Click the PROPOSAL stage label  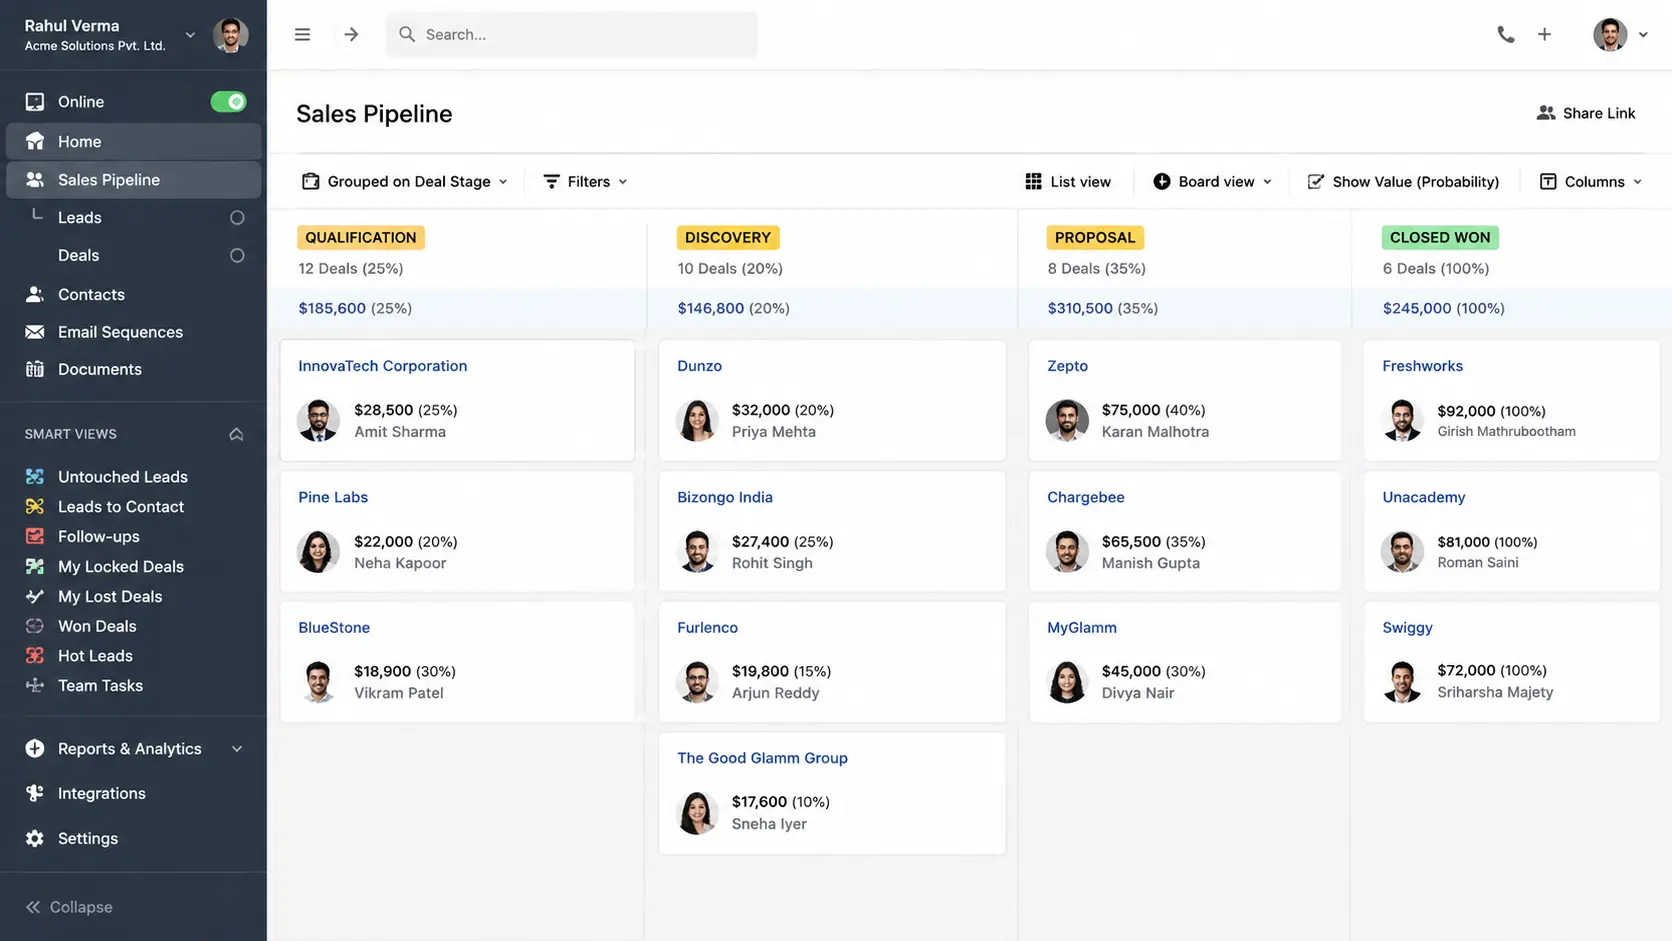[x=1095, y=237]
